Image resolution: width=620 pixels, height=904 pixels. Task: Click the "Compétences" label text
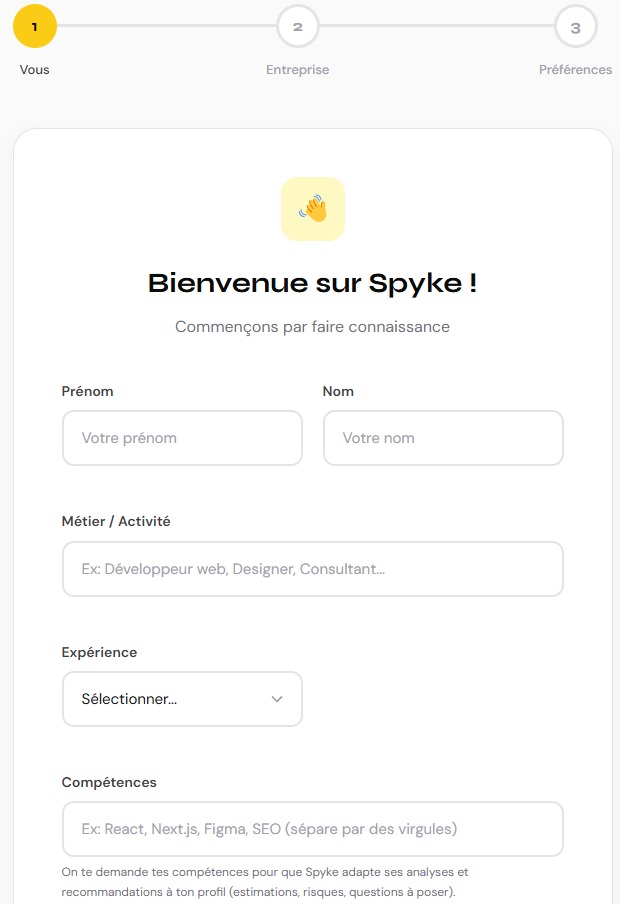pos(110,782)
